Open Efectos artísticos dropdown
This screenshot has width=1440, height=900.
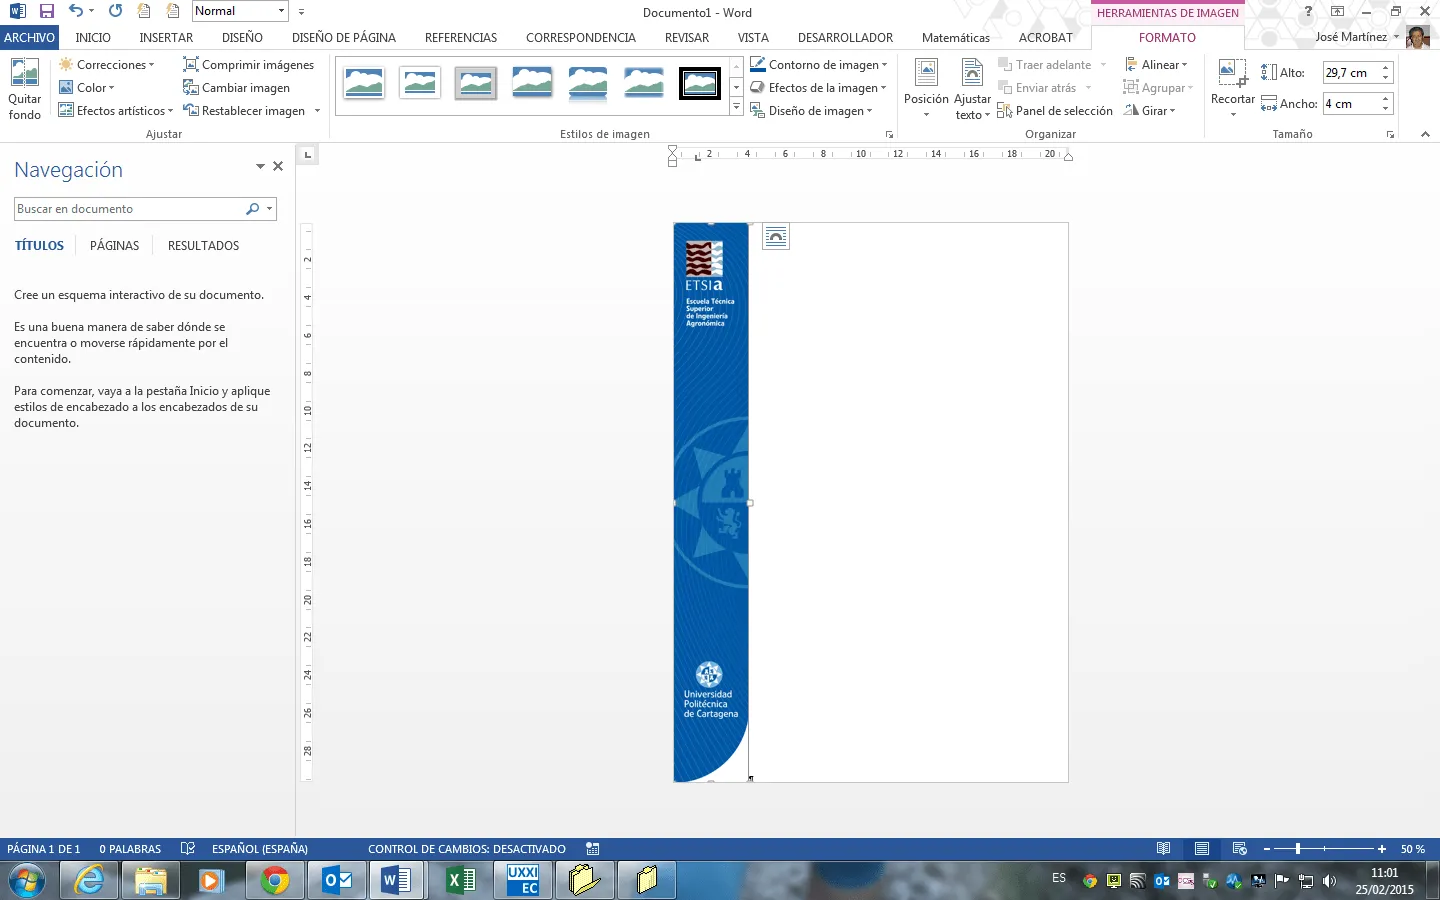[115, 111]
